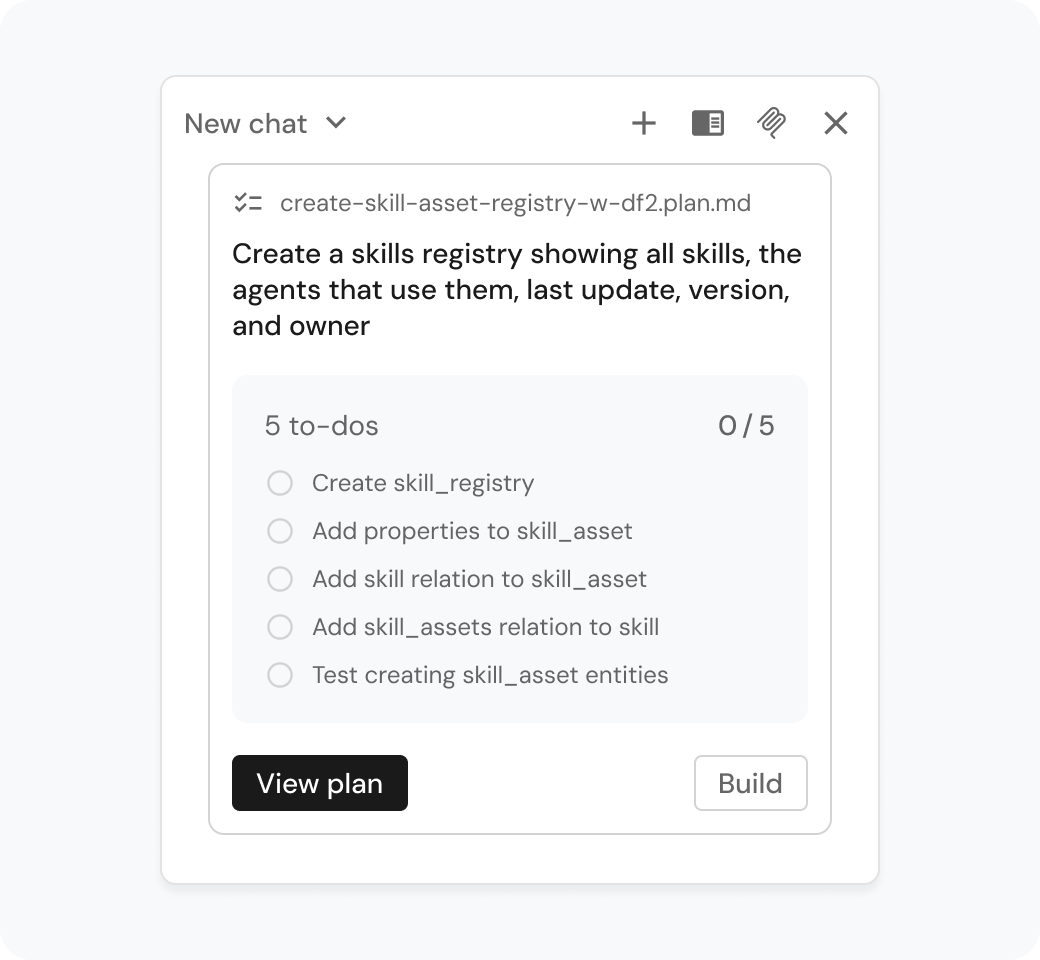Click the View plan button
1040x960 pixels.
(x=320, y=783)
